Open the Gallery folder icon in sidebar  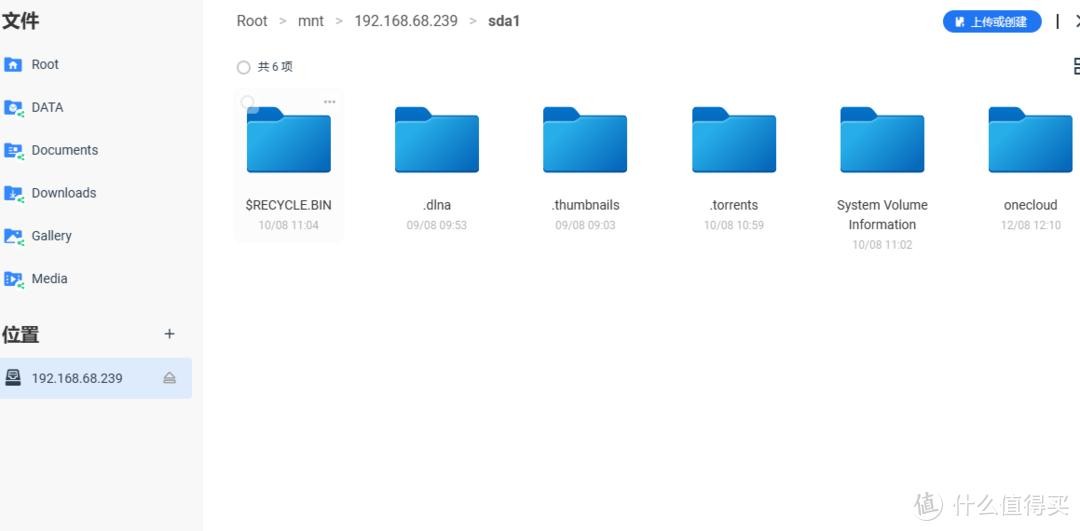(13, 237)
